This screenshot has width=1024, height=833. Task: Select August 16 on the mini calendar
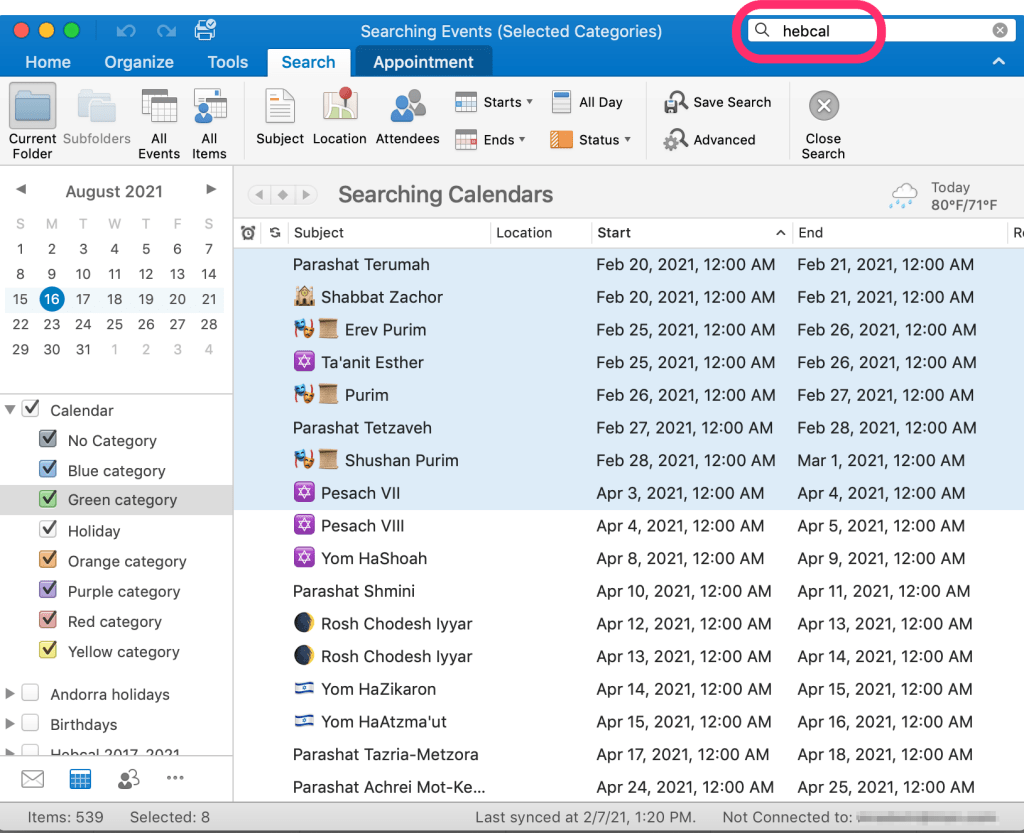(52, 298)
